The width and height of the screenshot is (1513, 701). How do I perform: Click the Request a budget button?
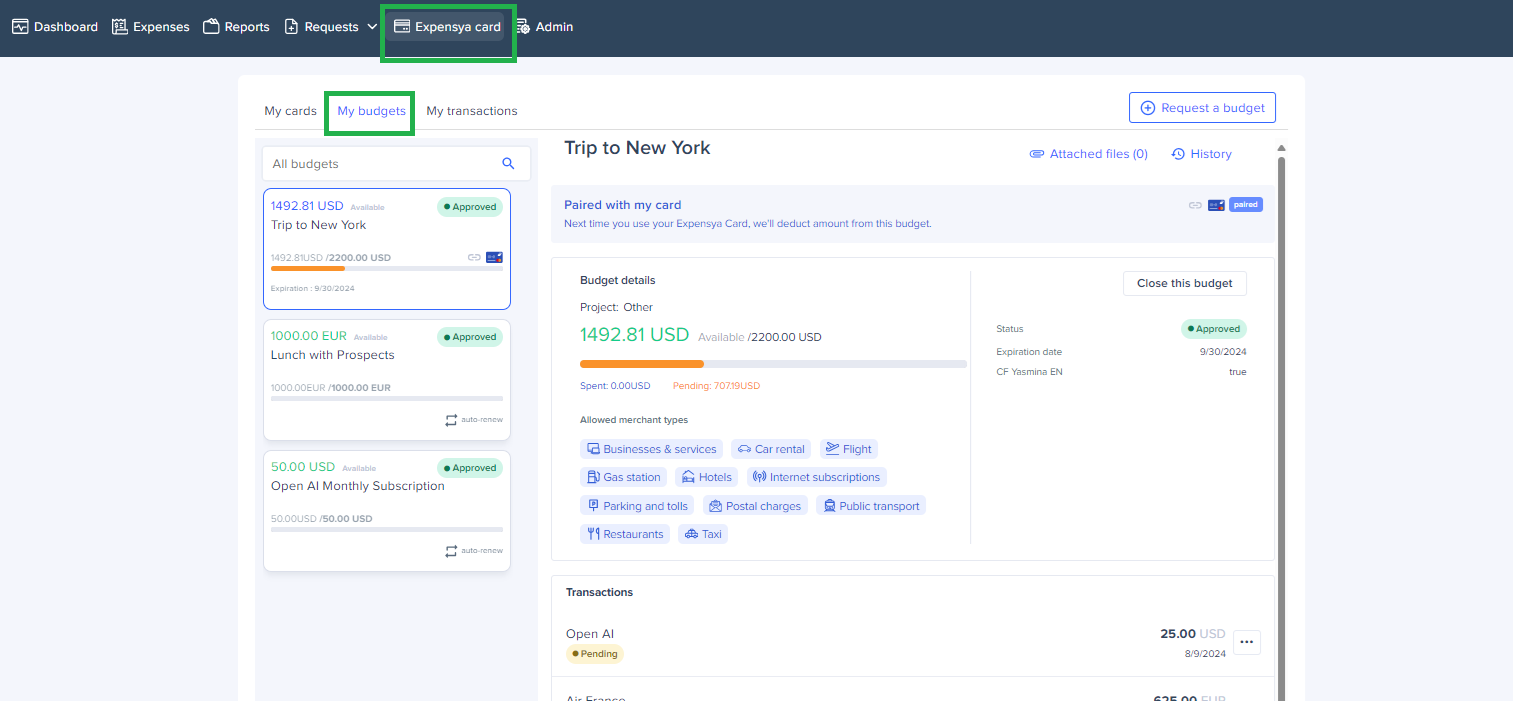1202,108
